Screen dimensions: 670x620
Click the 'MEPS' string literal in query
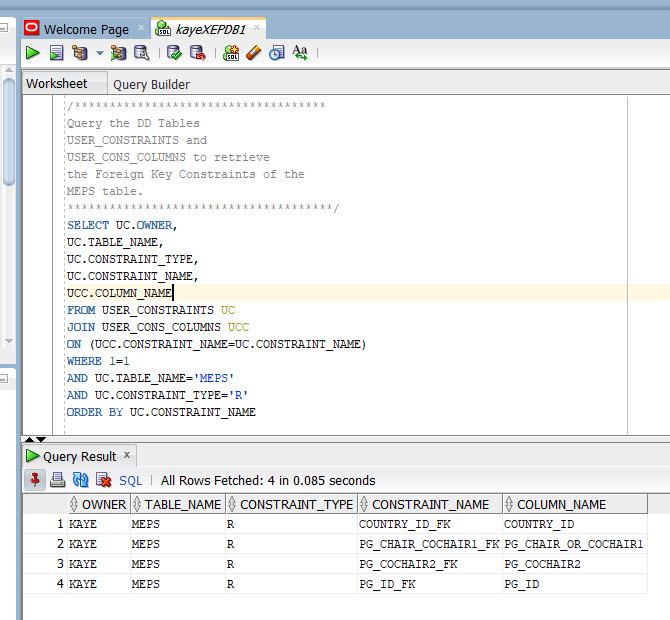pos(214,379)
